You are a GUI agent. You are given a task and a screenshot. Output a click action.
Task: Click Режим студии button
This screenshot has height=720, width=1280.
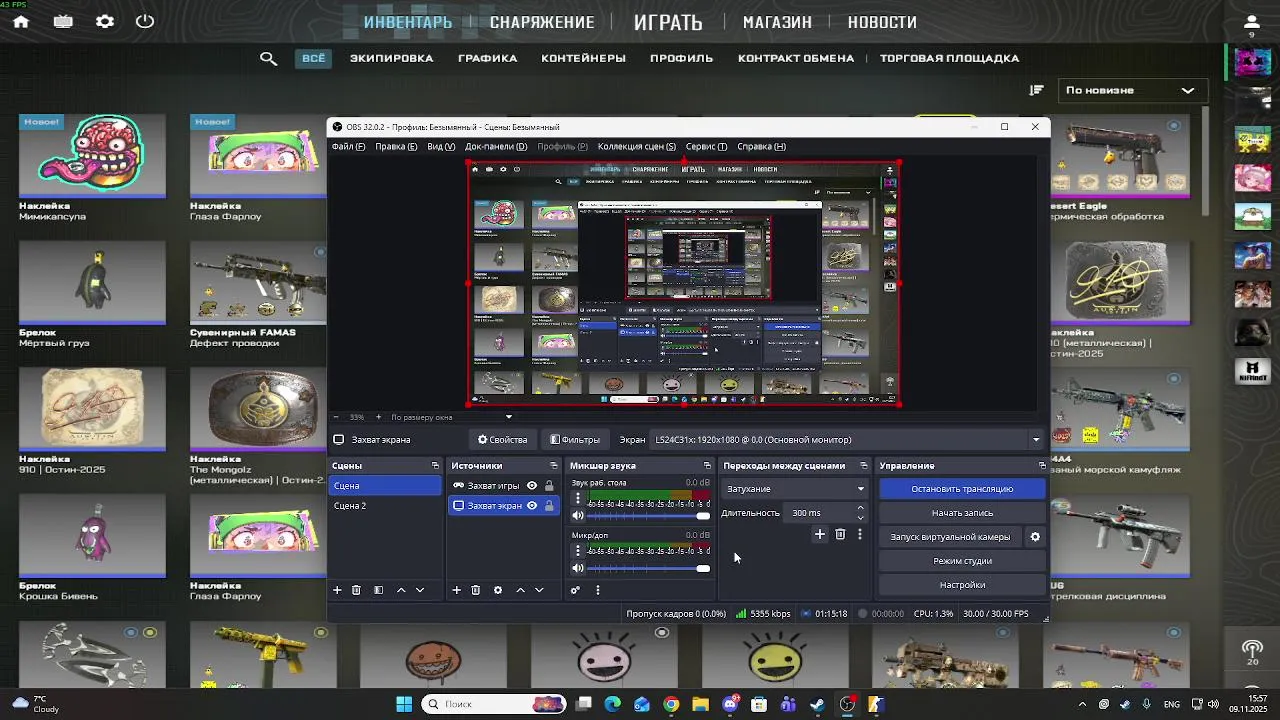tap(962, 561)
